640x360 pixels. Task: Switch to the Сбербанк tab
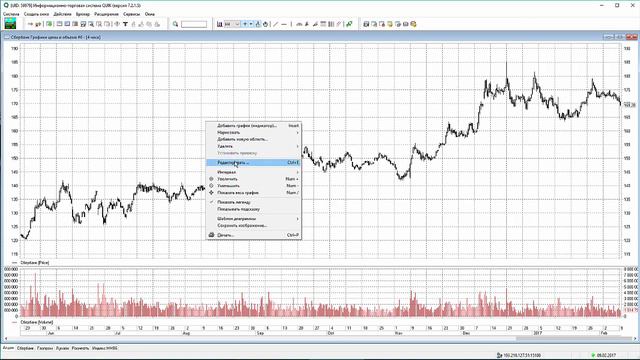click(x=25, y=348)
